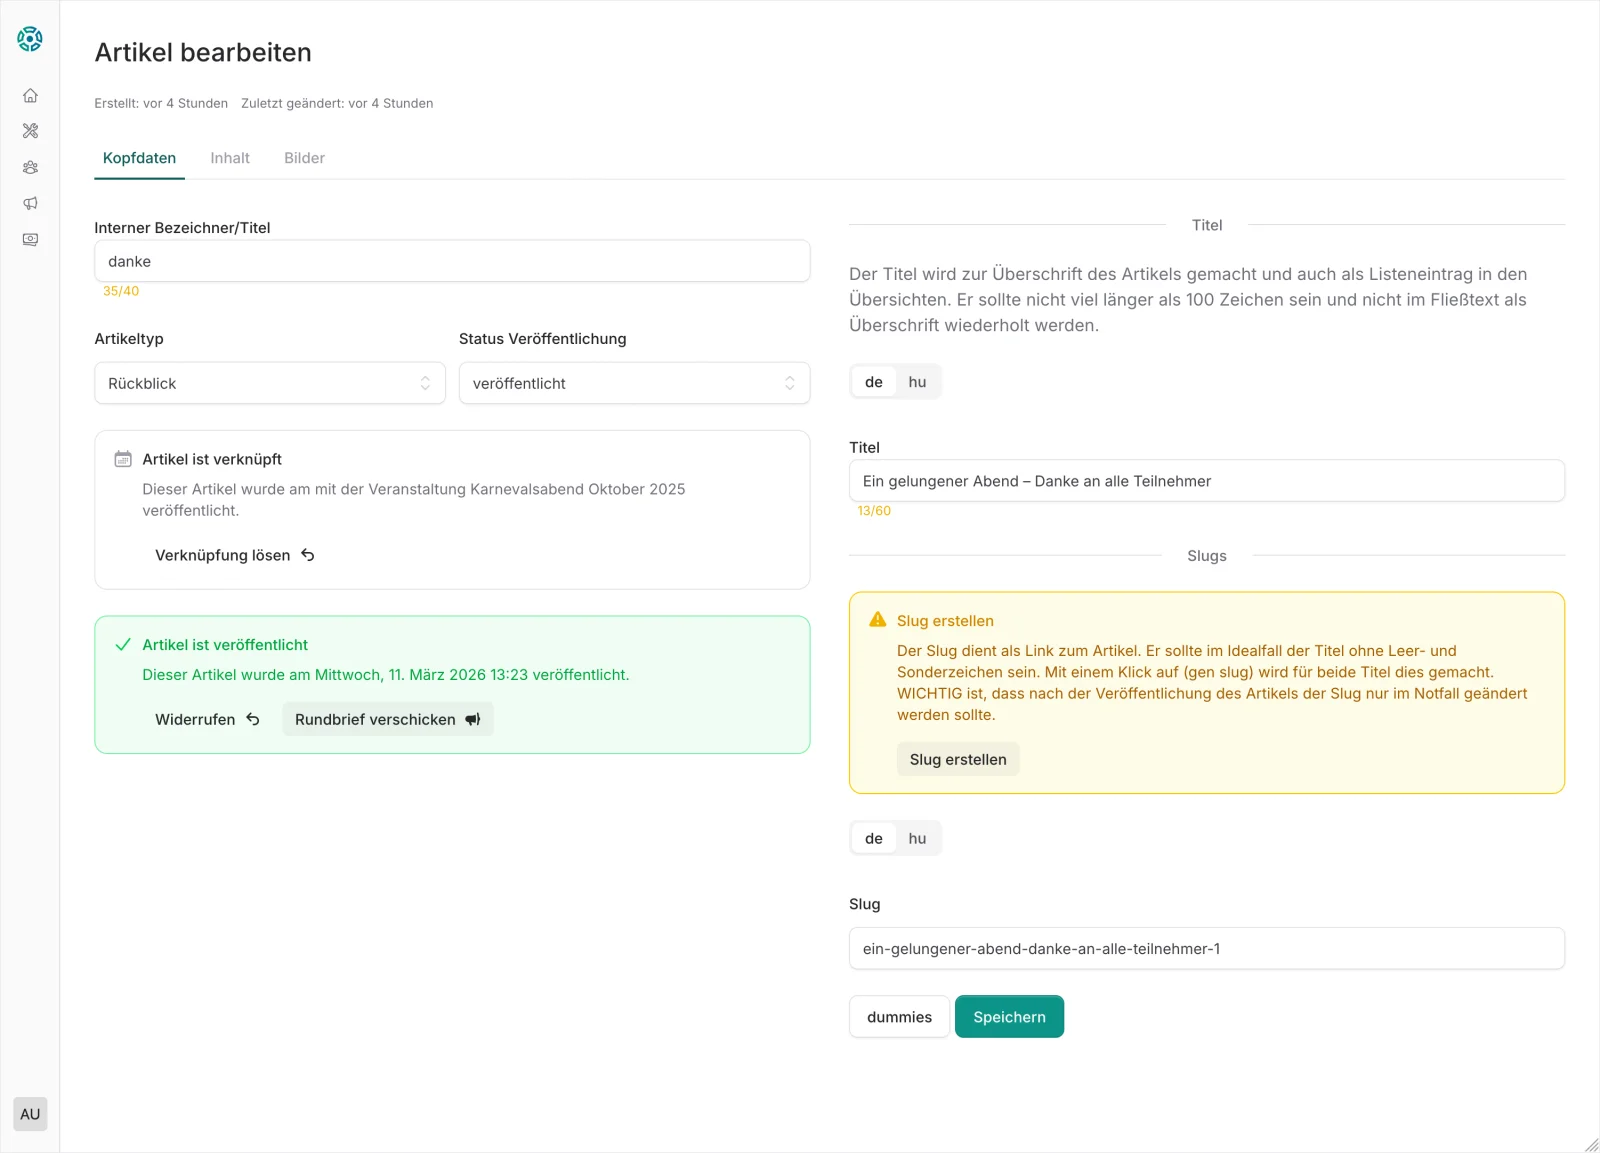1600x1153 pixels.
Task: Click the Rundbrief verschicken button
Action: tap(387, 720)
